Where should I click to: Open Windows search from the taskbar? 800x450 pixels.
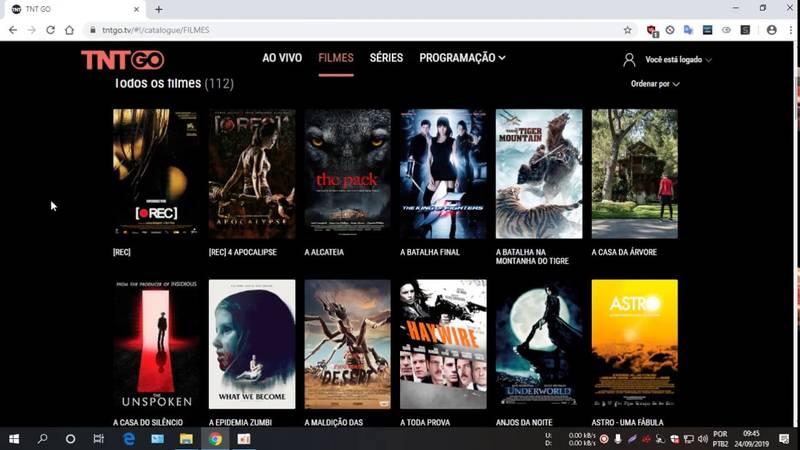tap(42, 439)
